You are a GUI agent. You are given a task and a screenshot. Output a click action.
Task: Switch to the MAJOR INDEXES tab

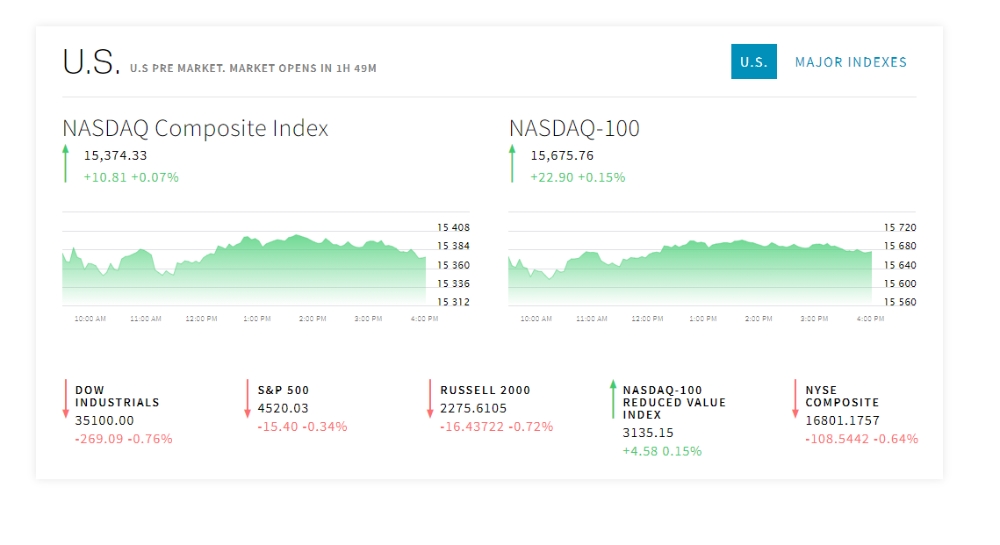pyautogui.click(x=850, y=62)
